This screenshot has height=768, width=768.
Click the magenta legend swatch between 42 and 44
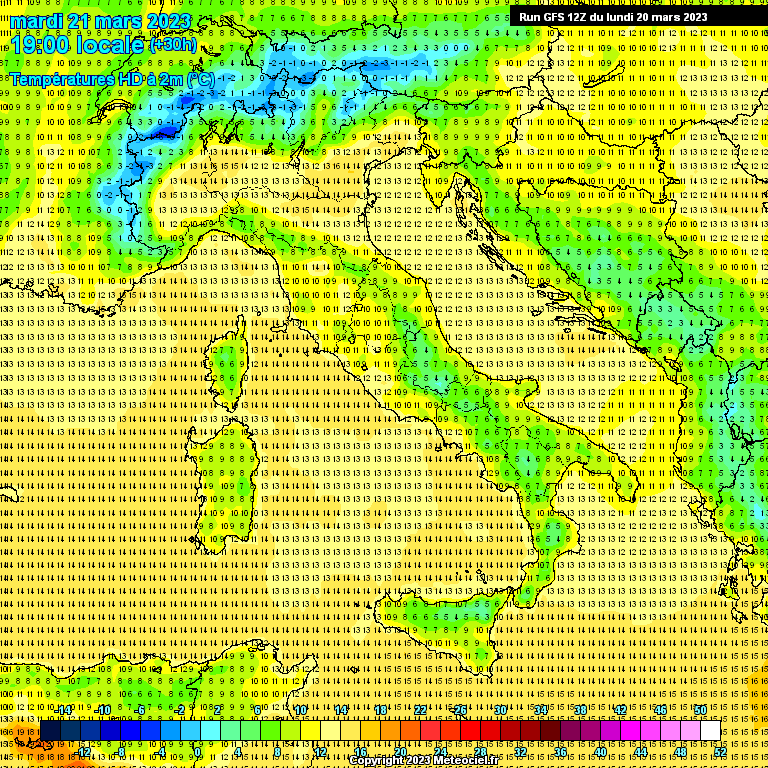click(x=631, y=730)
